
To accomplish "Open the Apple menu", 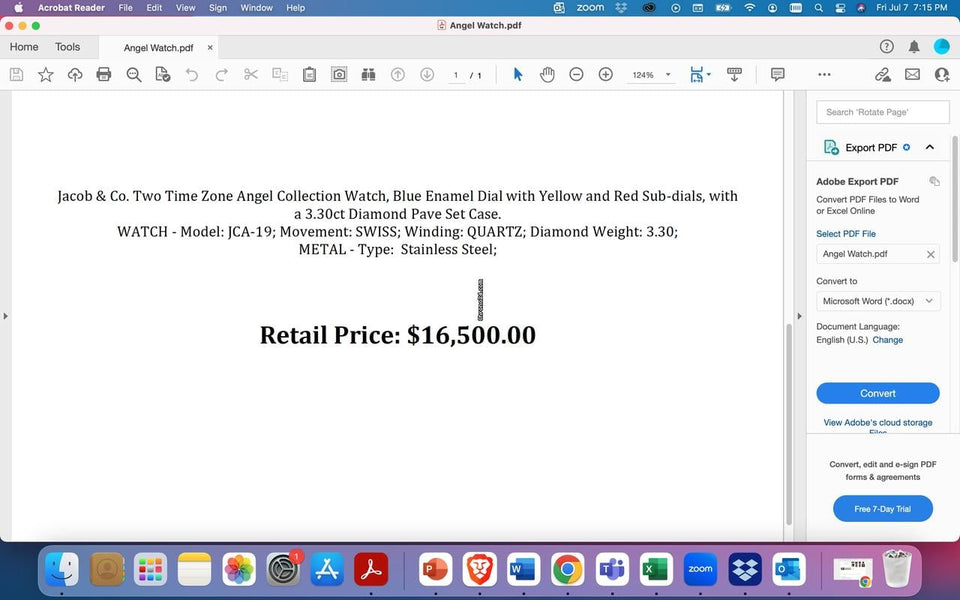I will (x=18, y=8).
